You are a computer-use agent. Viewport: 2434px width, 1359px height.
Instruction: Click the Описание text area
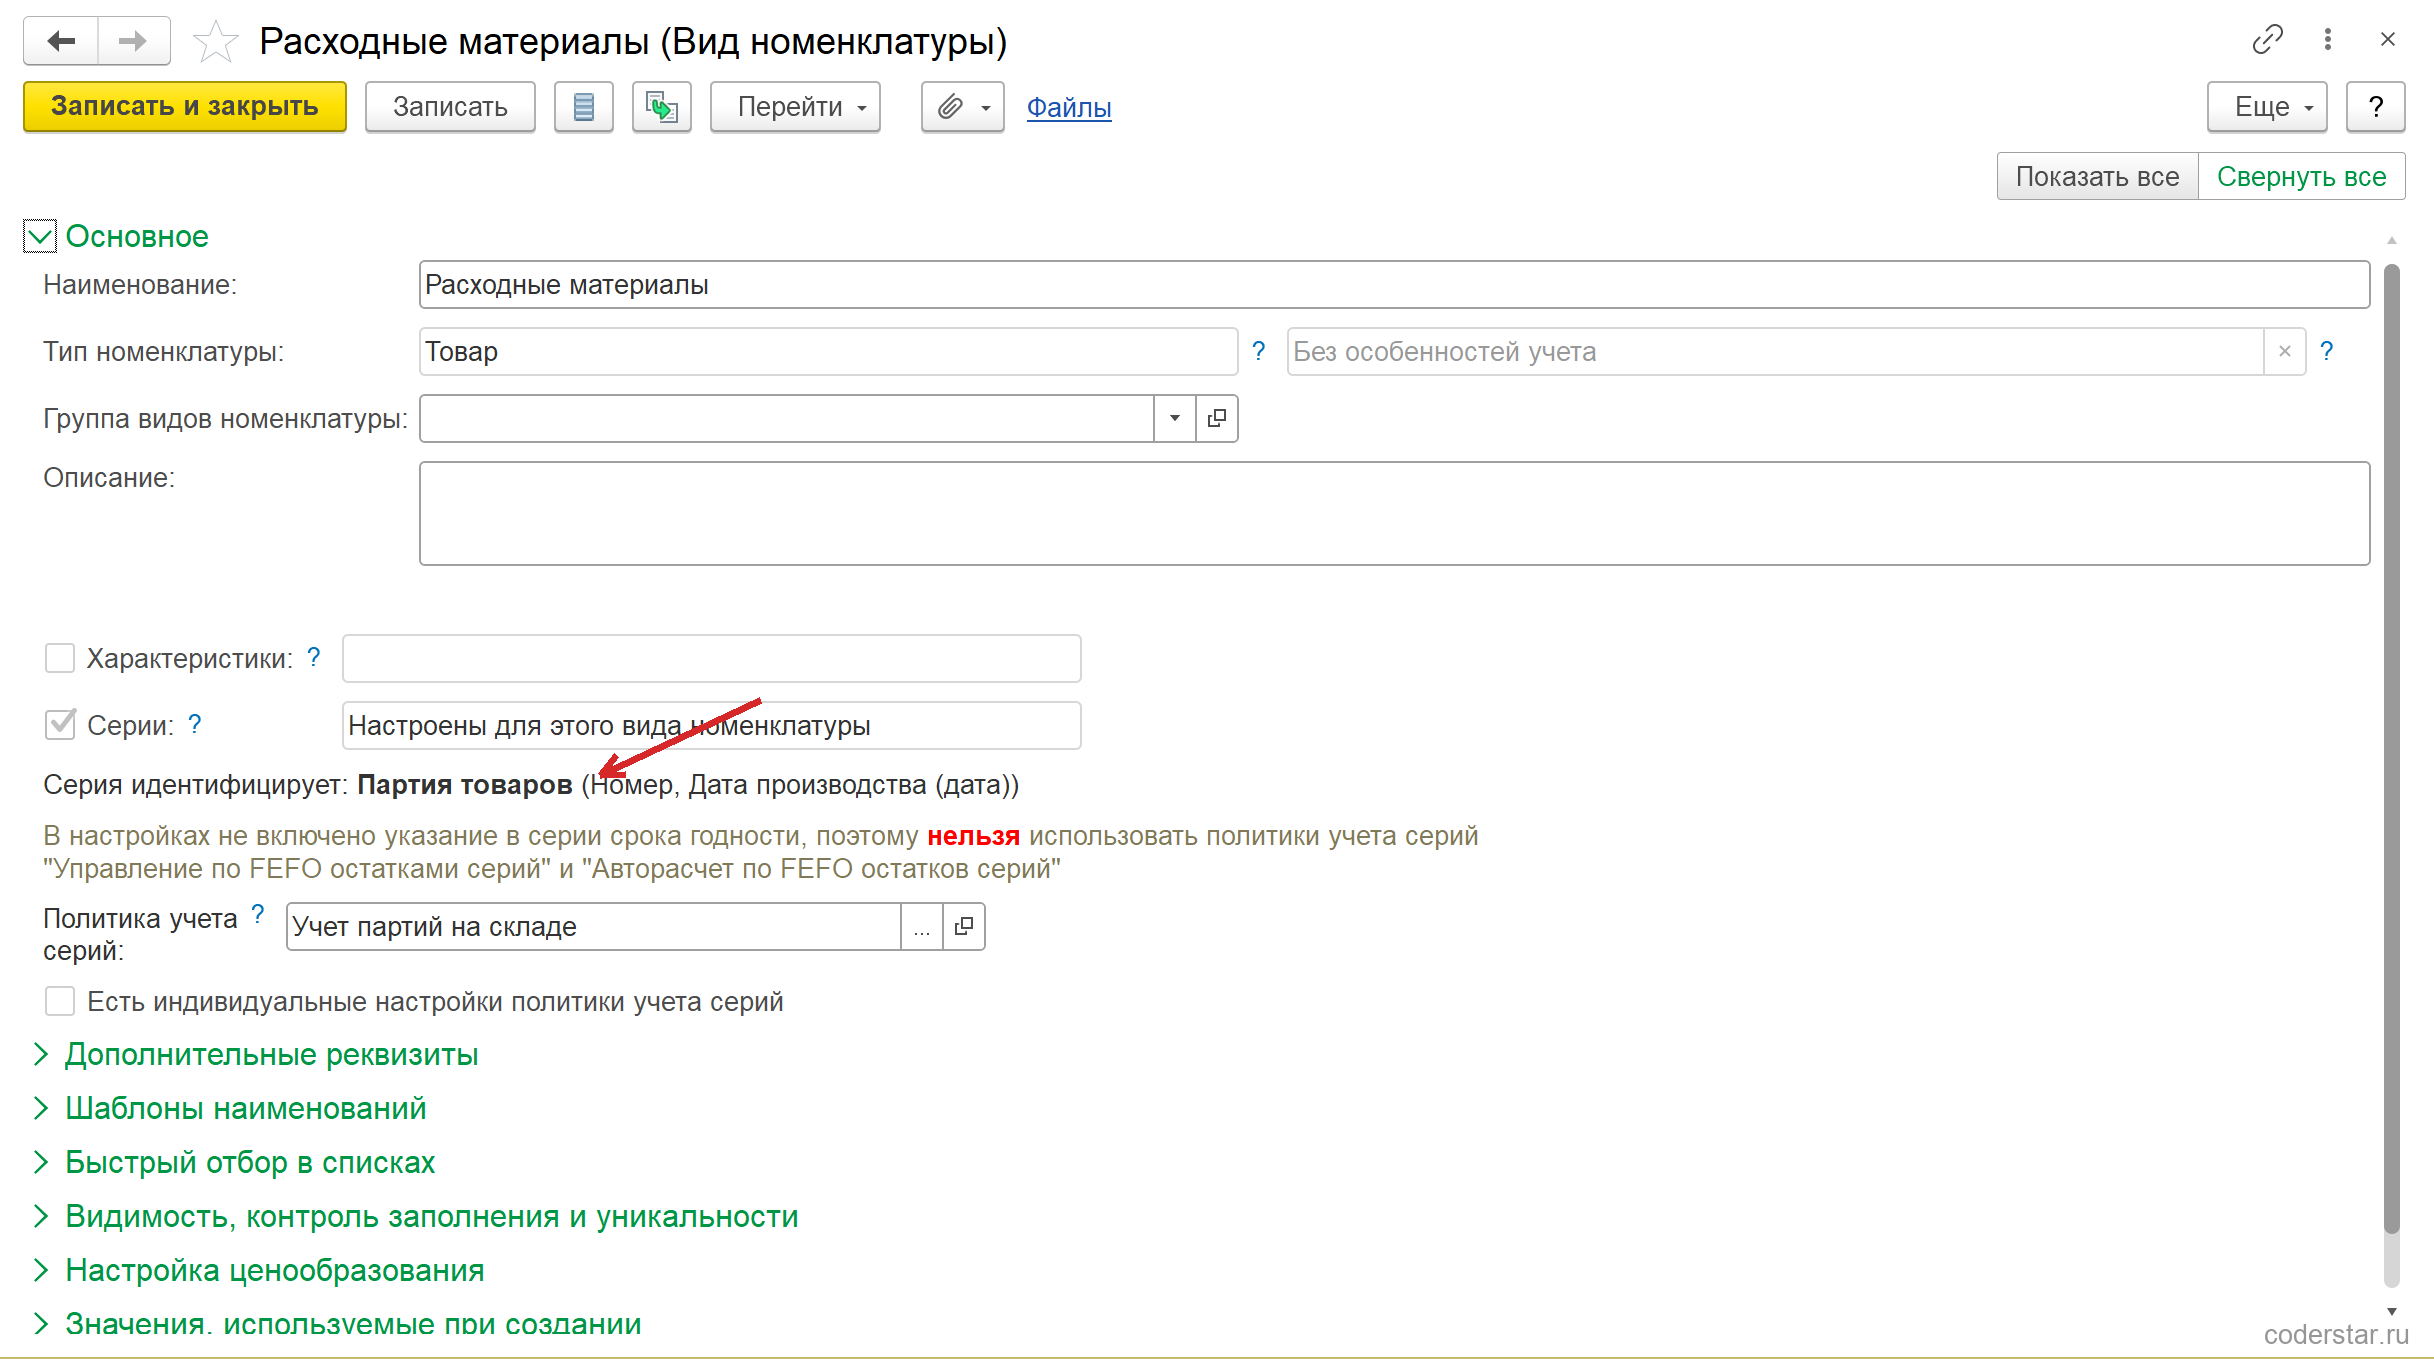(x=1394, y=514)
